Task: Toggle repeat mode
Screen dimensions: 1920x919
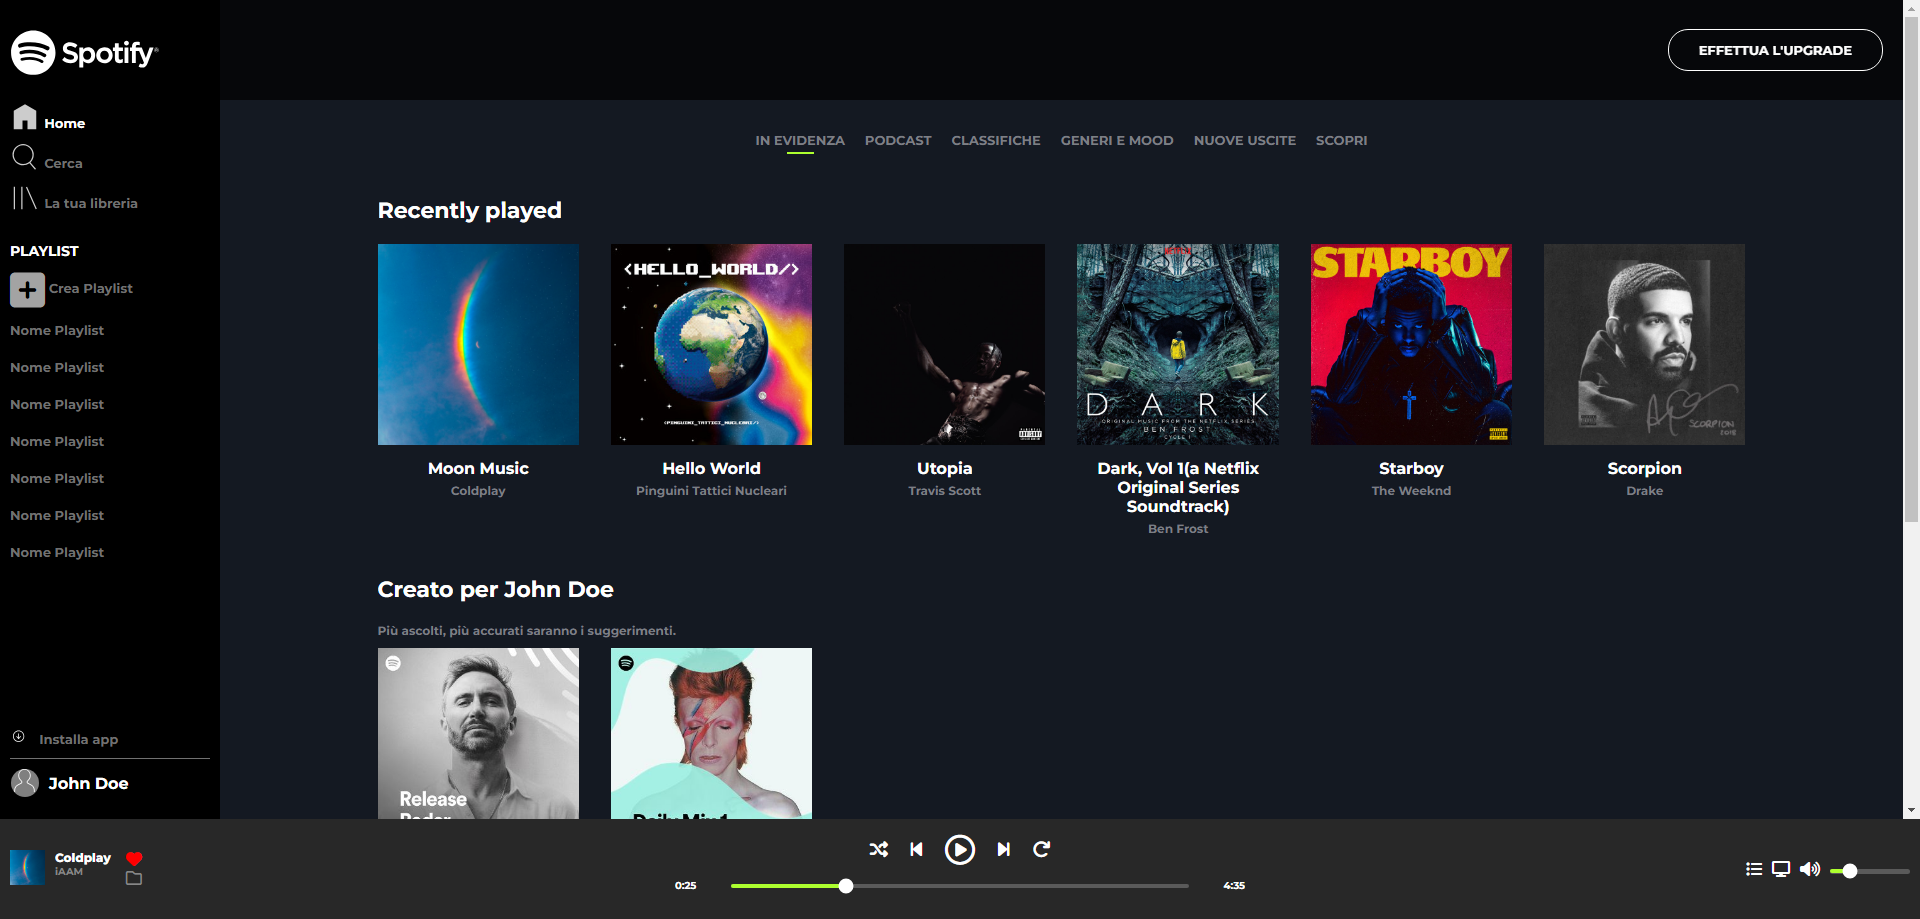Action: 1041,849
